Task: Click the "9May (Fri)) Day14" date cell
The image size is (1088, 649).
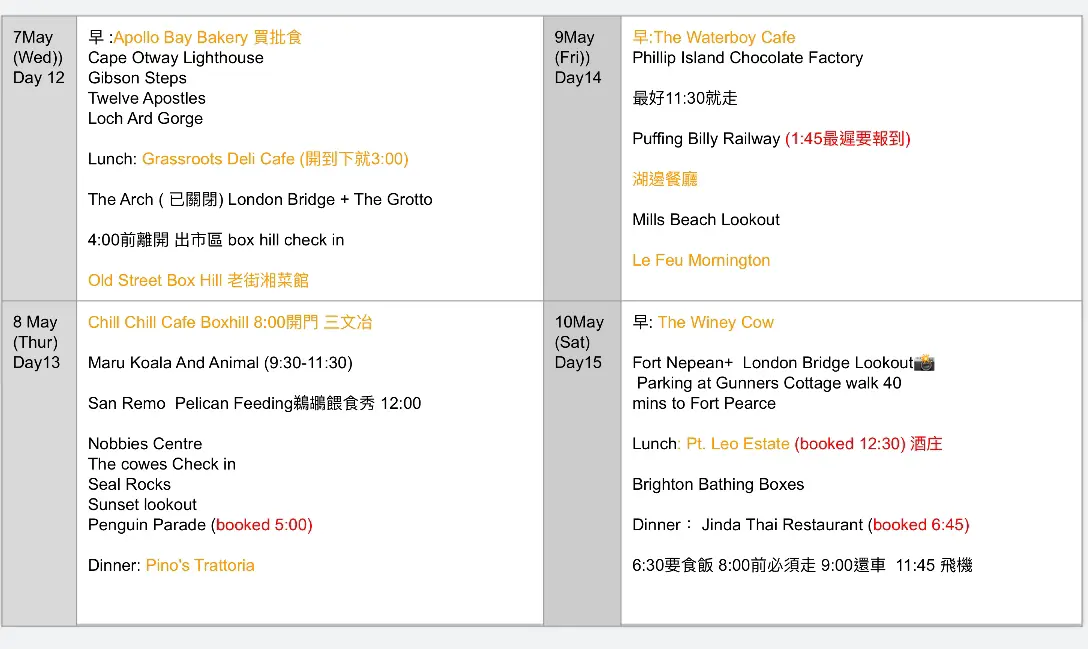Action: (x=582, y=158)
